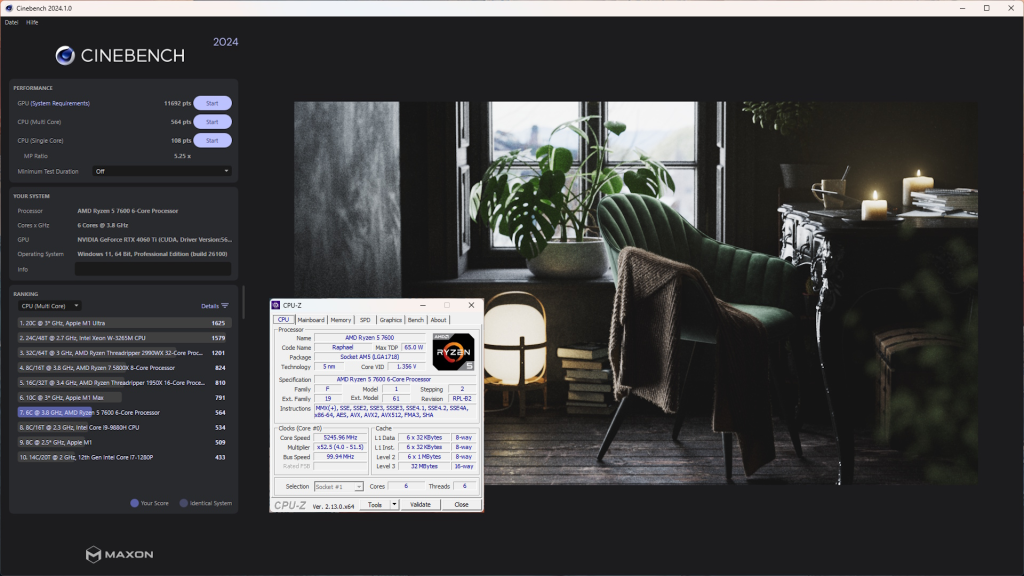Screen dimensions: 1024x576
Task: Switch to the Bench tab in CPU-Z
Action: [416, 320]
